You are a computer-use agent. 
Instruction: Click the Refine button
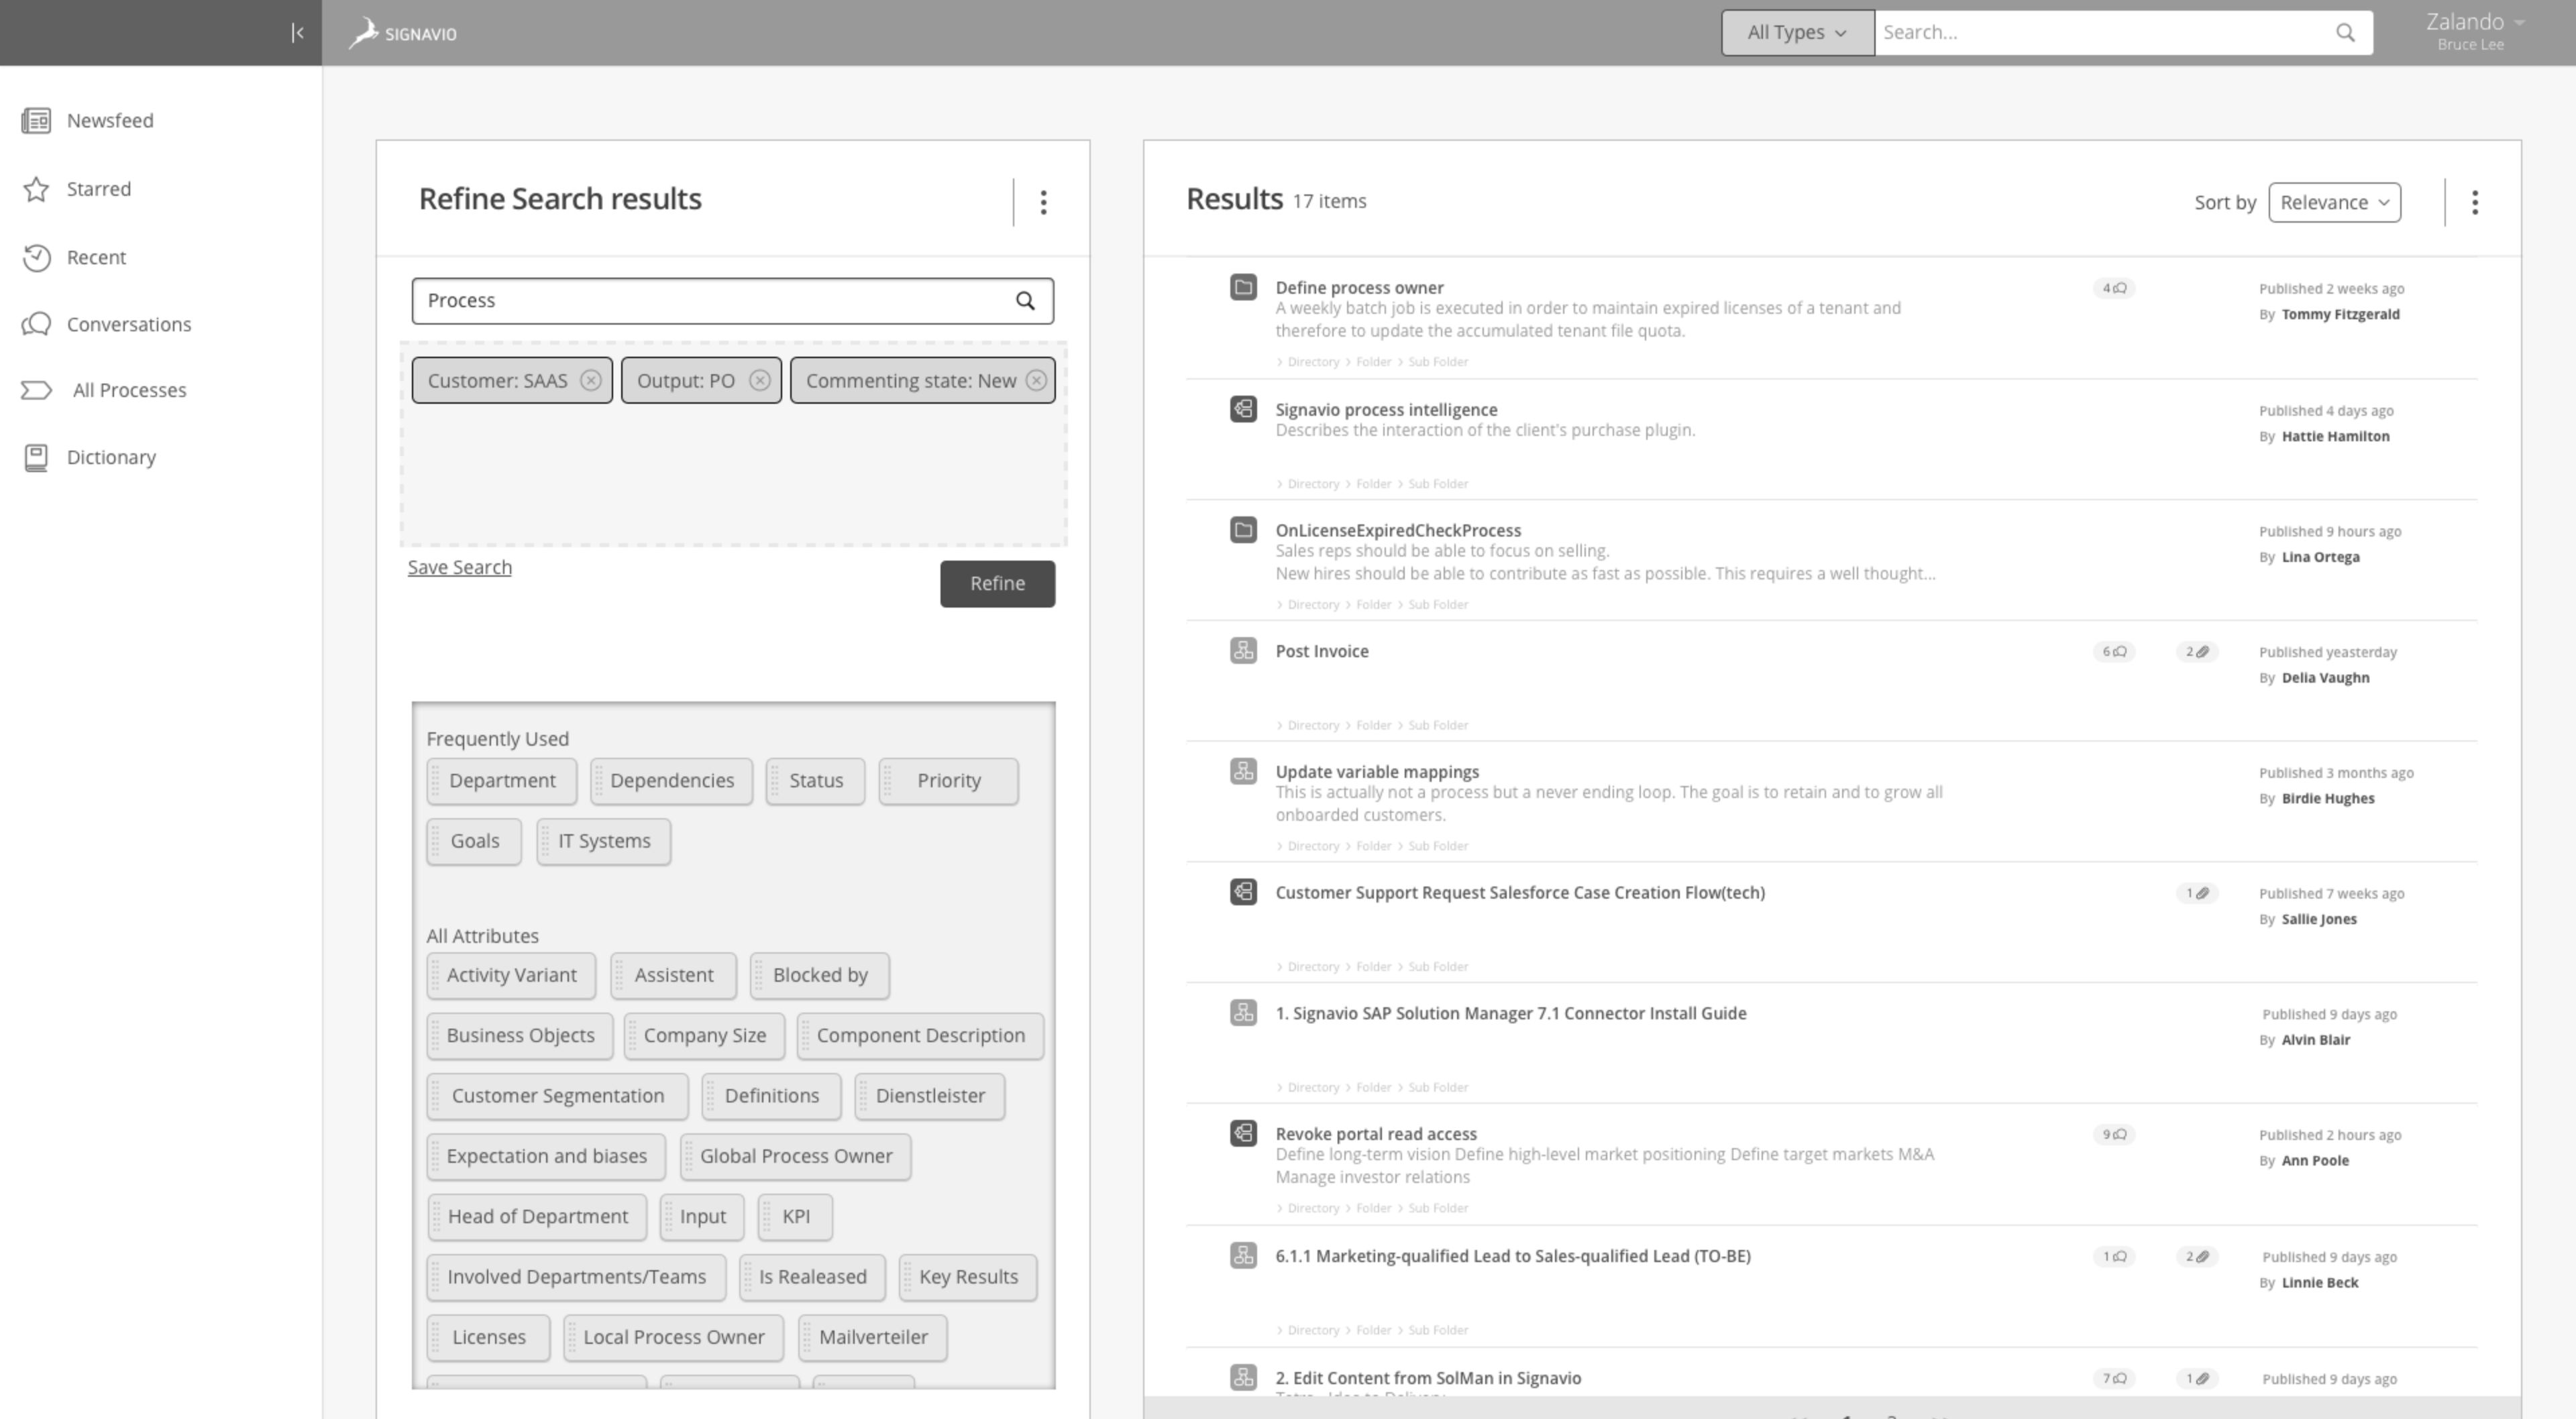pos(997,584)
